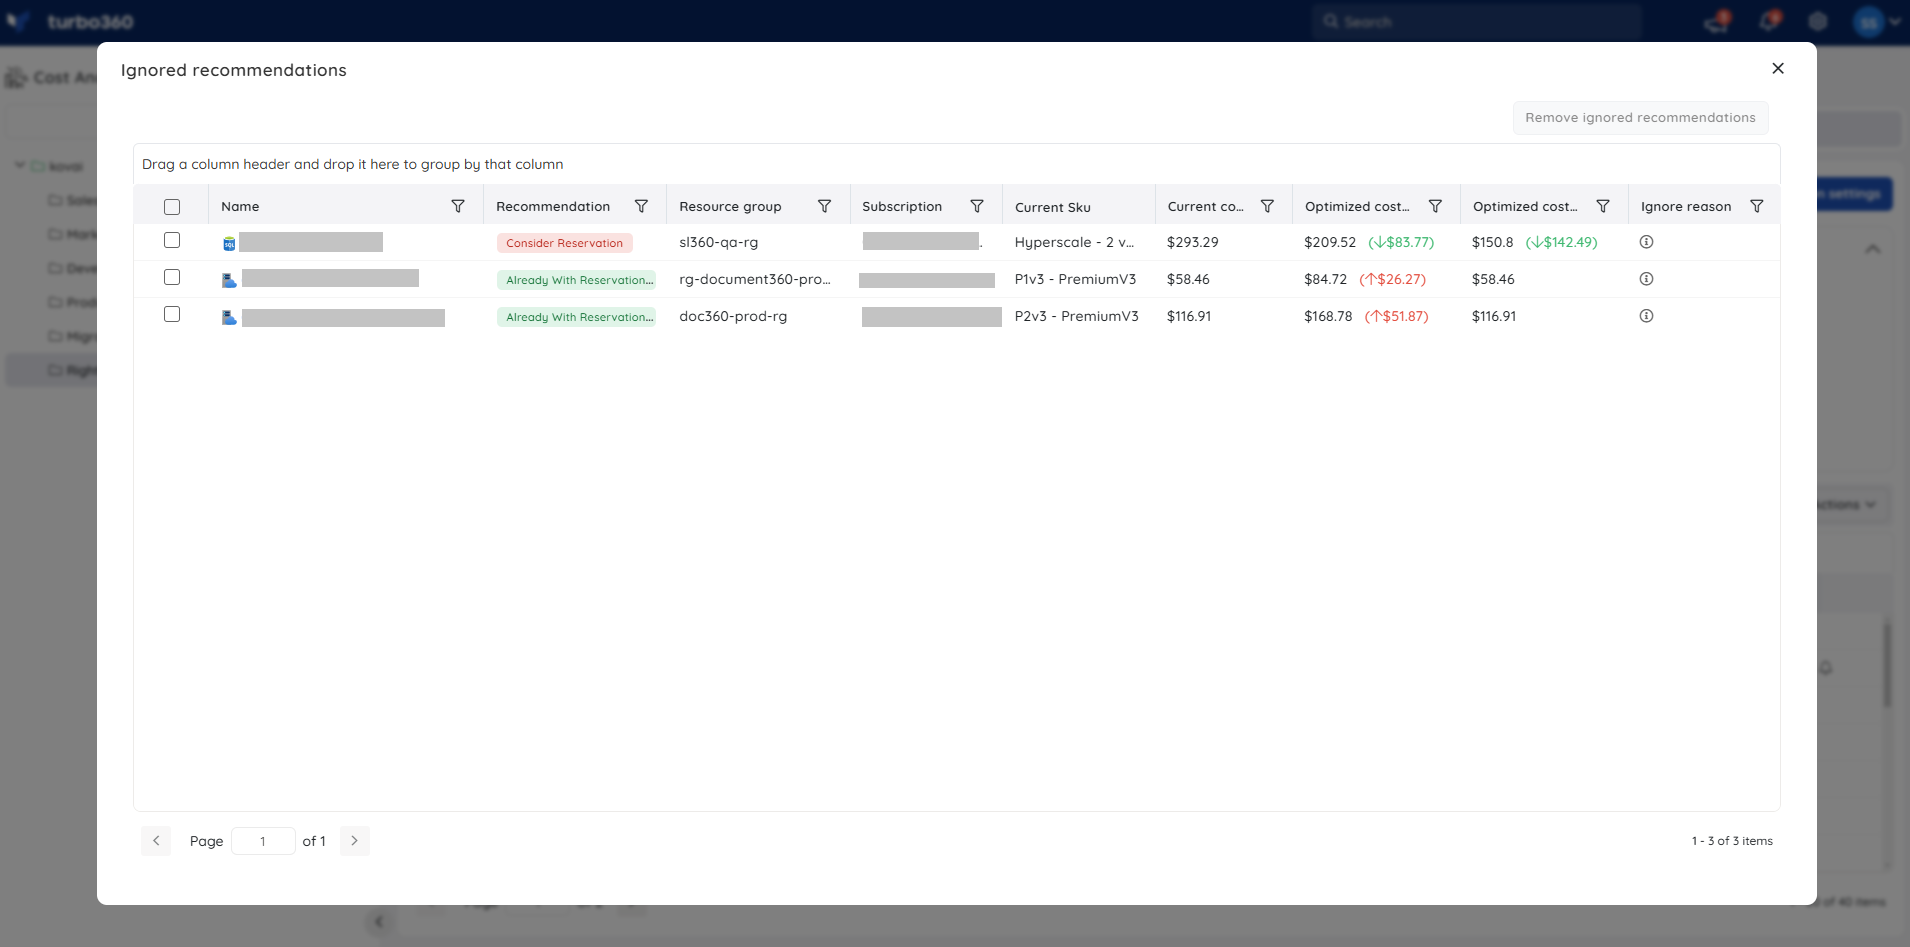
Task: Click the page number input field
Action: pos(263,841)
